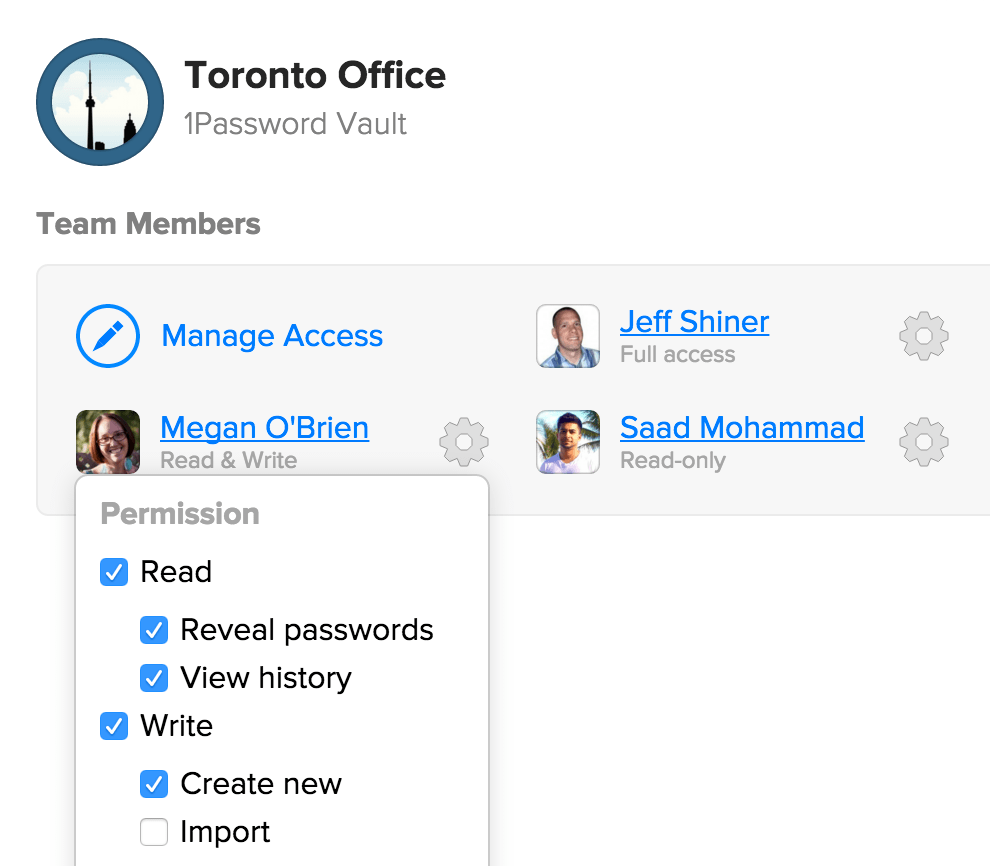Uncheck the Create new checkbox
The height and width of the screenshot is (866, 990).
(x=154, y=784)
